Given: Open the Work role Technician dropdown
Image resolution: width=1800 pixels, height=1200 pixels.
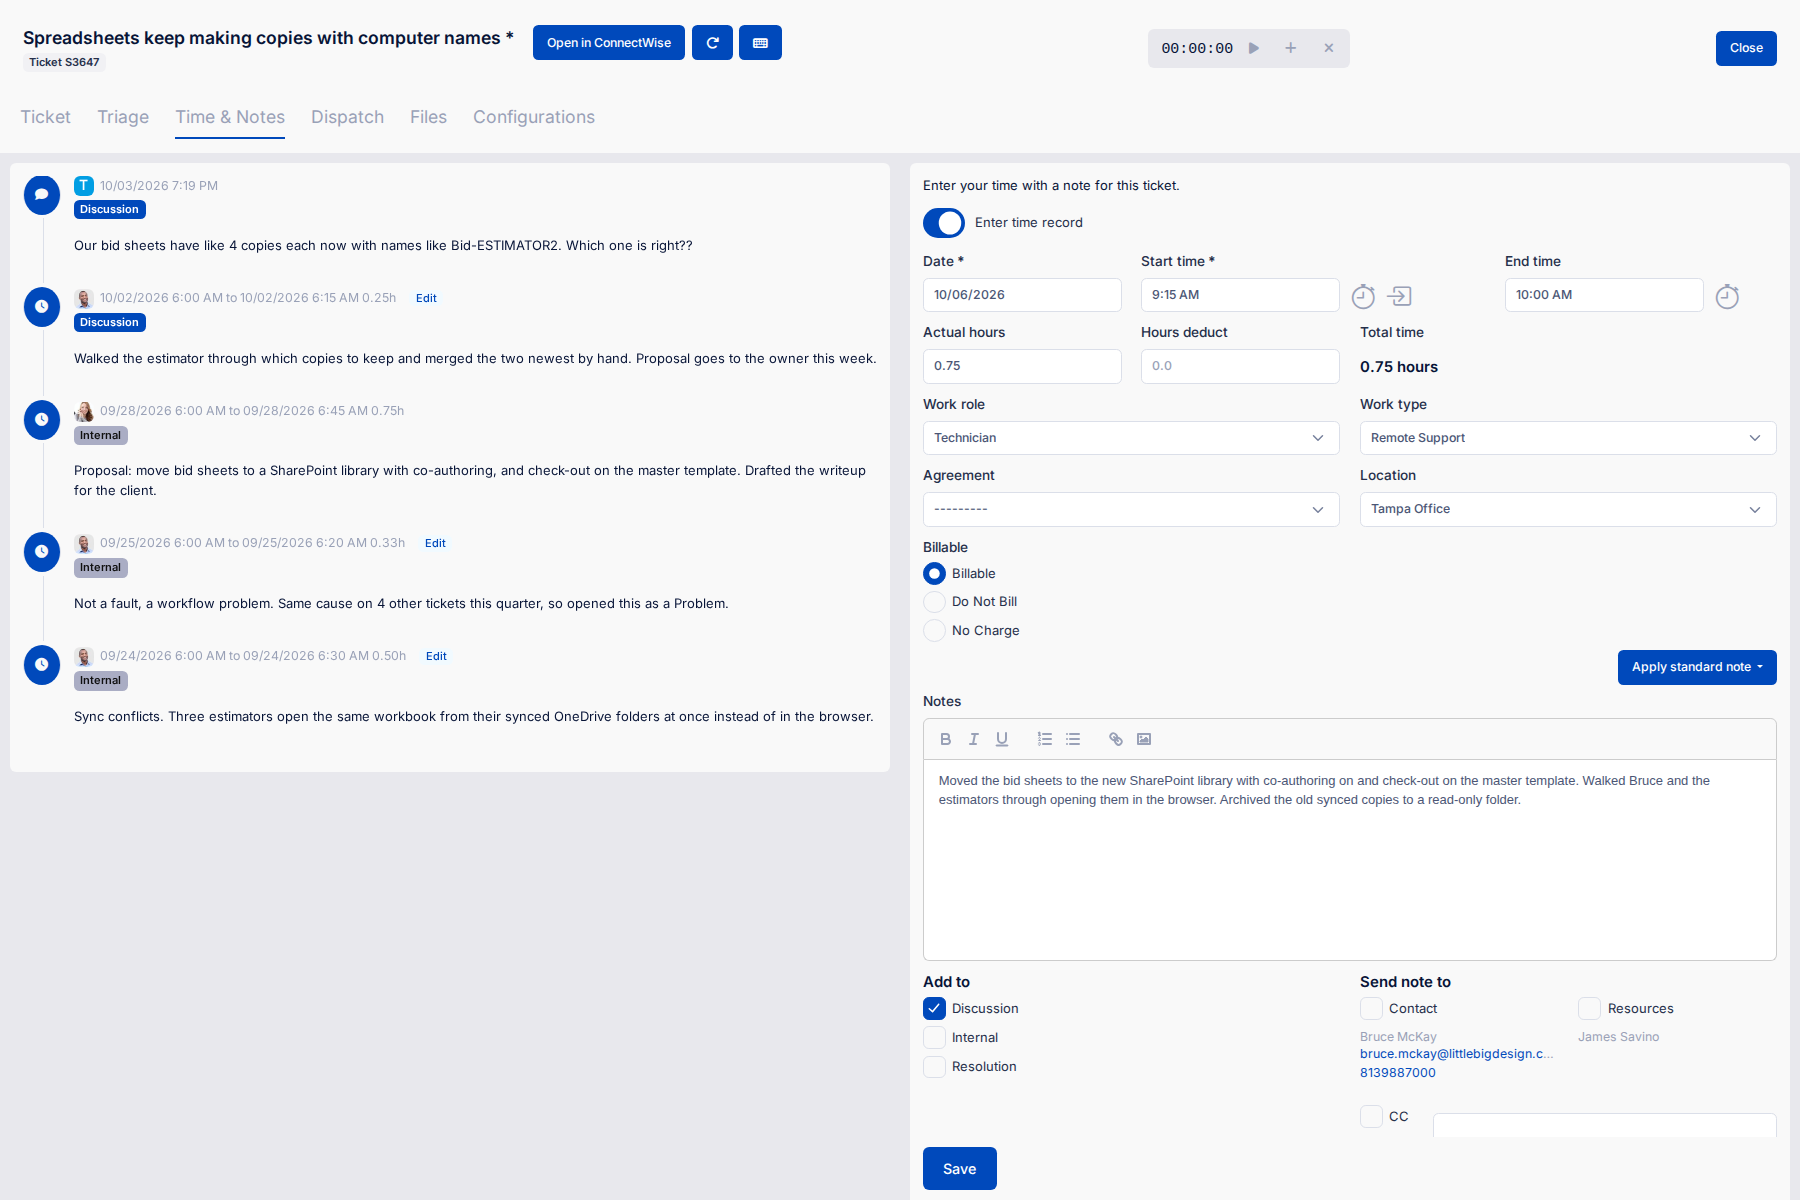Looking at the screenshot, I should 1131,438.
